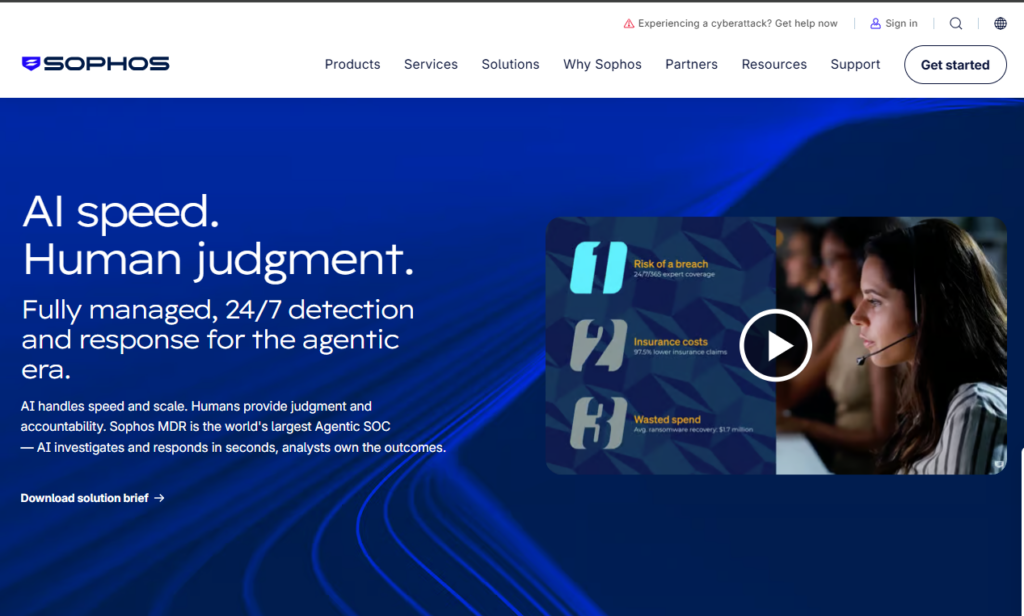Screen dimensions: 1024x616
Task: Click the number 2 graphic in video
Action: click(x=598, y=346)
